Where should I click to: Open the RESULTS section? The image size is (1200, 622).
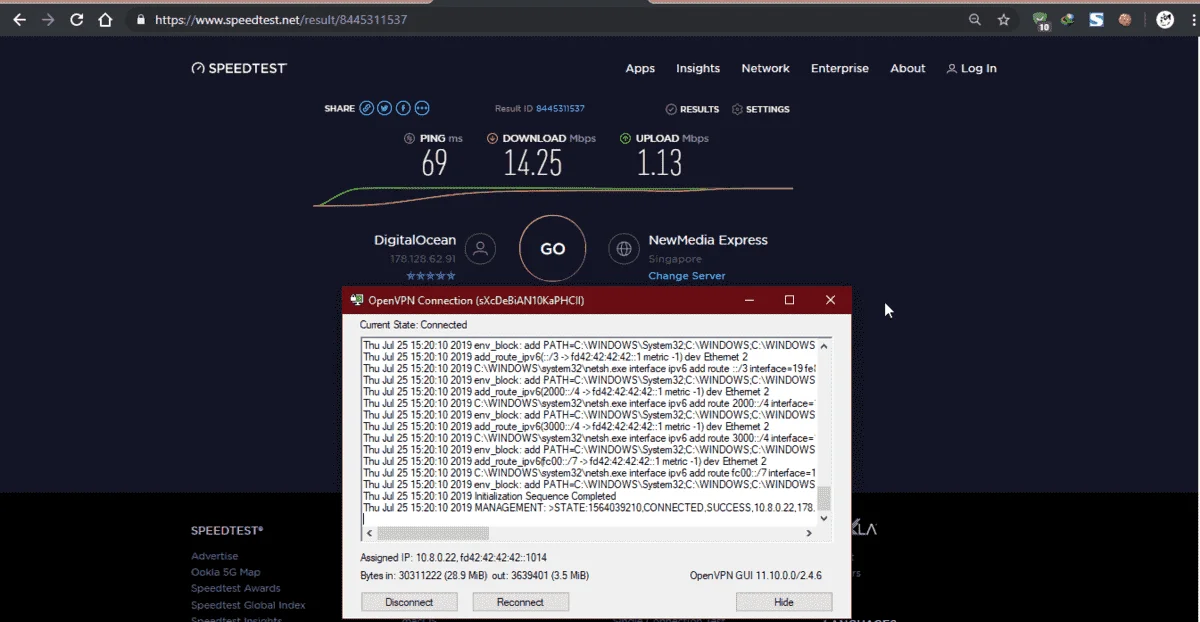(x=692, y=109)
